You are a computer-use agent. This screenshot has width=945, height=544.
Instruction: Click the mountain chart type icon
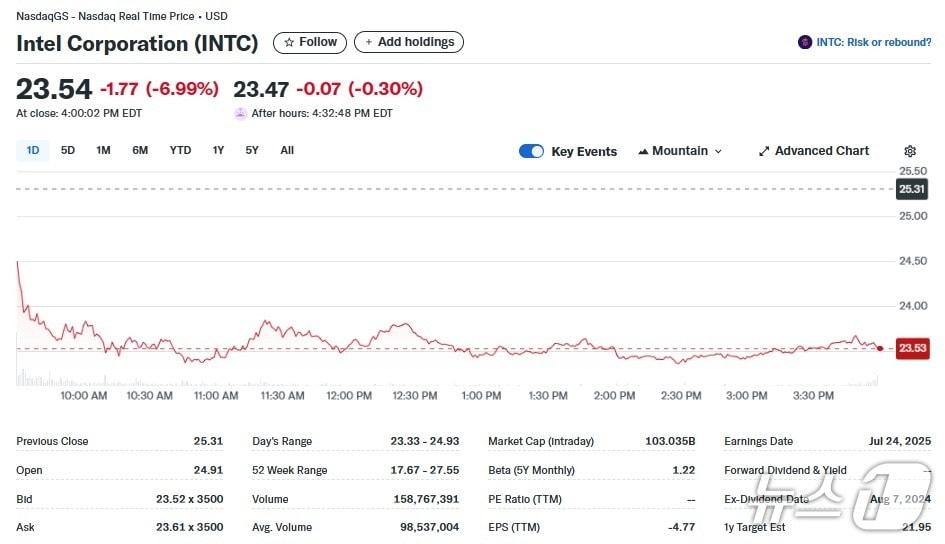pyautogui.click(x=642, y=151)
